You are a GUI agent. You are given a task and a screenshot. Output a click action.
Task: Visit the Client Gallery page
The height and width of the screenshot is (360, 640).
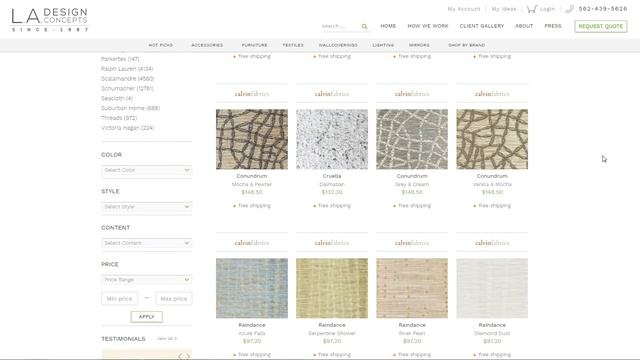pyautogui.click(x=482, y=26)
